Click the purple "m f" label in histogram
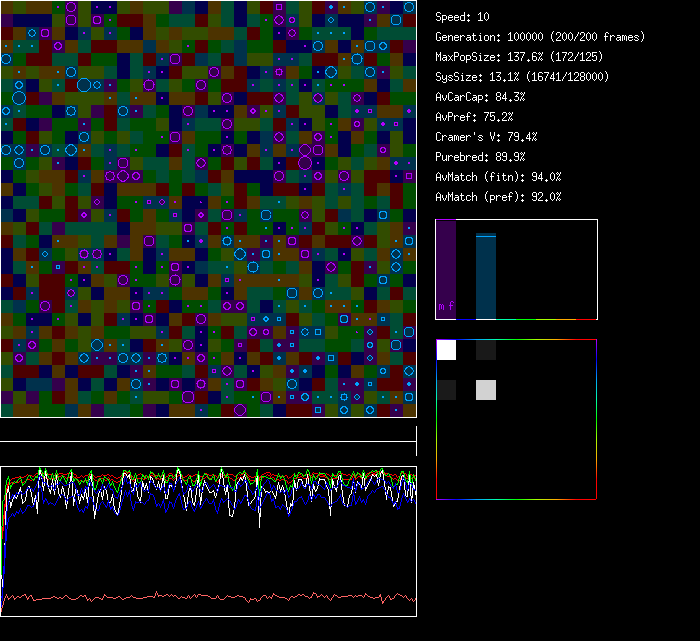The height and width of the screenshot is (641, 700). pyautogui.click(x=446, y=306)
